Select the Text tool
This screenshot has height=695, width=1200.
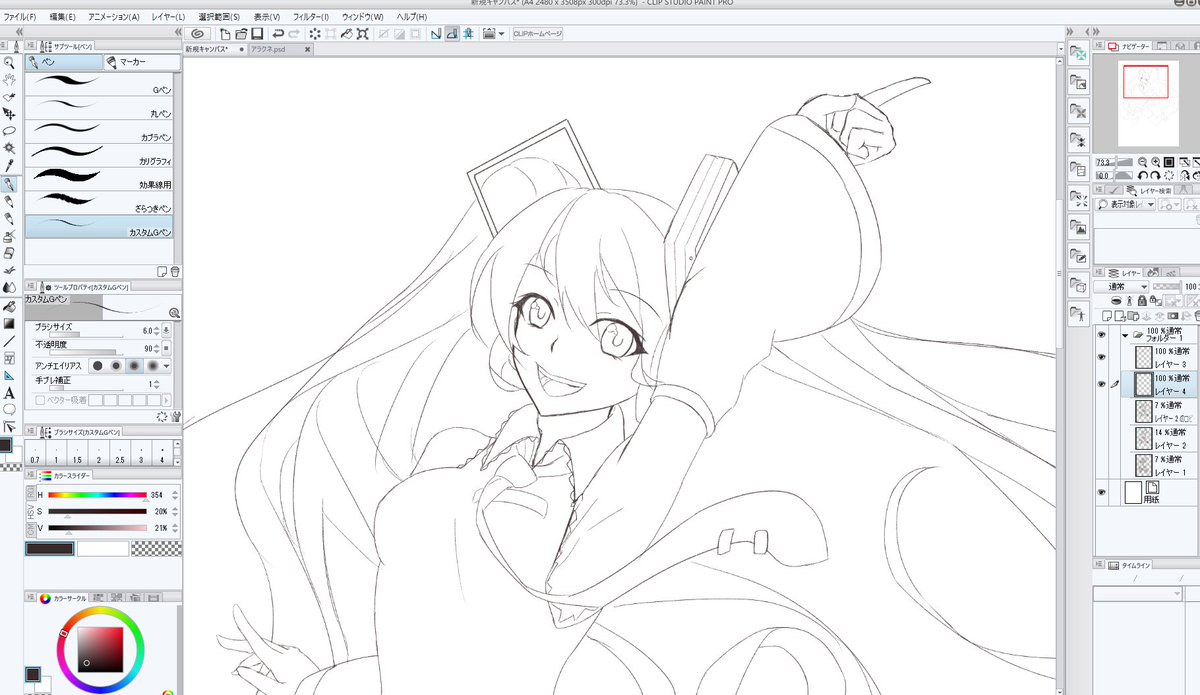click(x=9, y=392)
